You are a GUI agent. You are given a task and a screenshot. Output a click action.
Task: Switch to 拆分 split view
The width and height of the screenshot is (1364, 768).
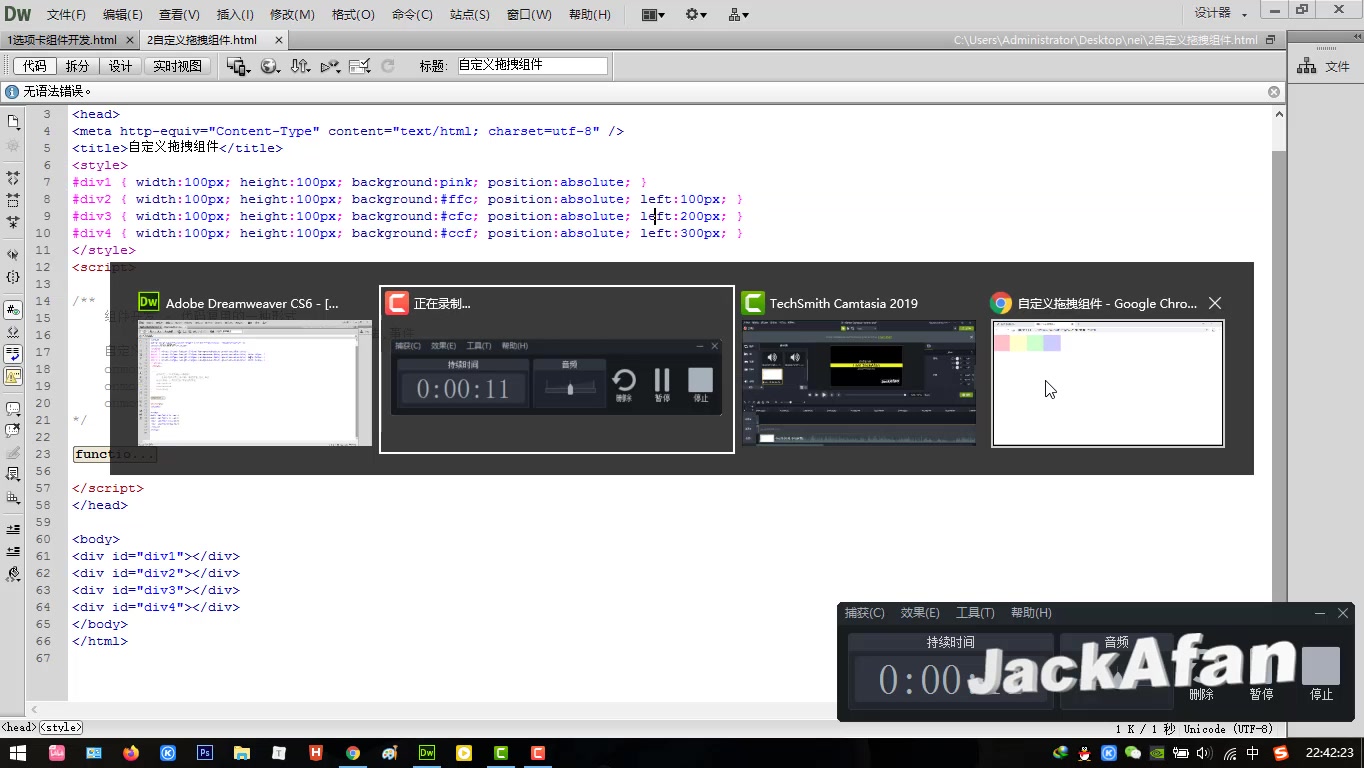[x=77, y=66]
